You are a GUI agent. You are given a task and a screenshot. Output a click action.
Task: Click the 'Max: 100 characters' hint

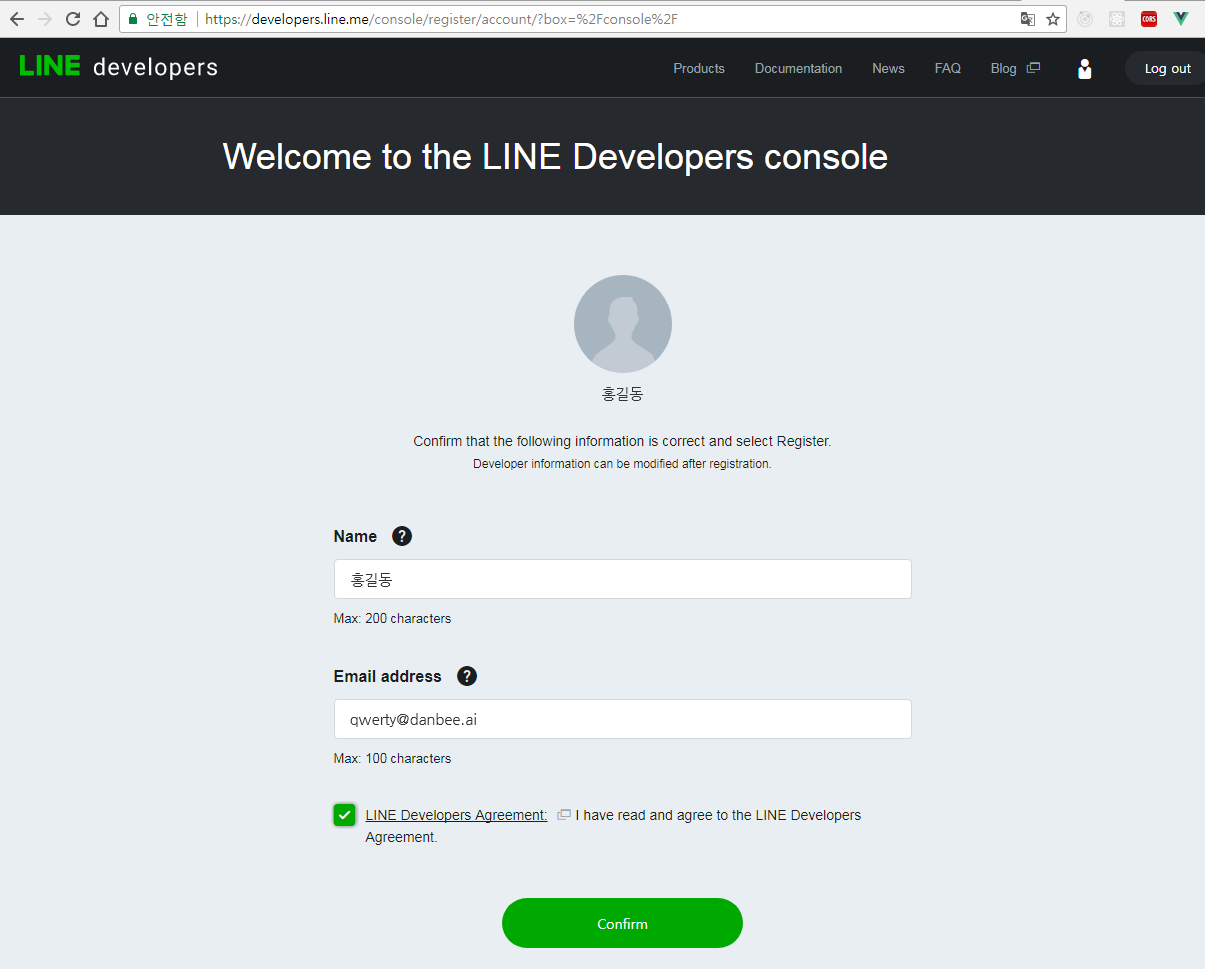(x=392, y=758)
